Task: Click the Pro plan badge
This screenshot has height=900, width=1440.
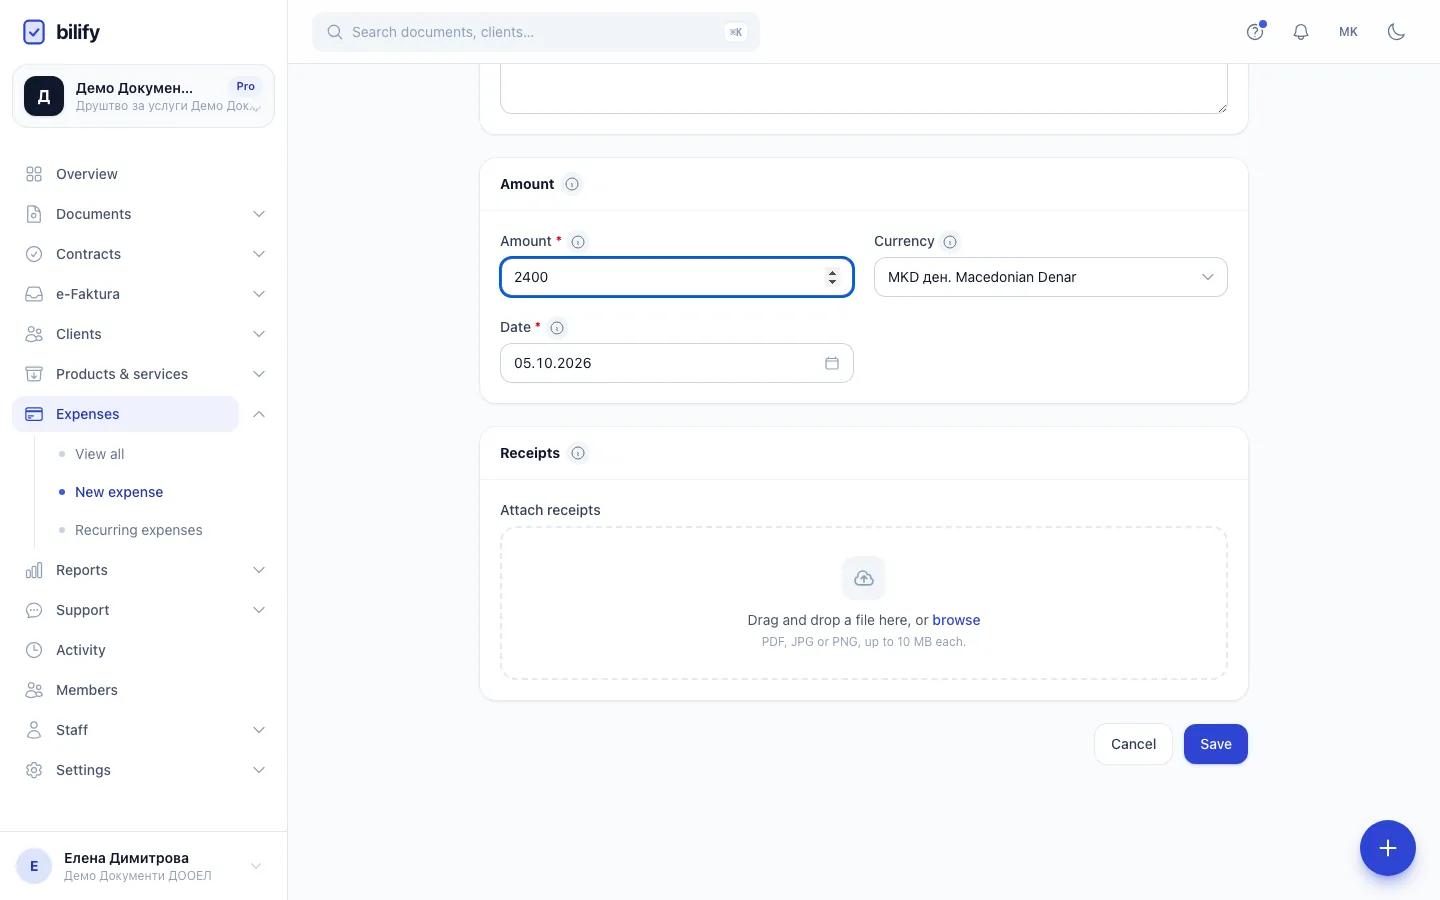Action: 246,86
